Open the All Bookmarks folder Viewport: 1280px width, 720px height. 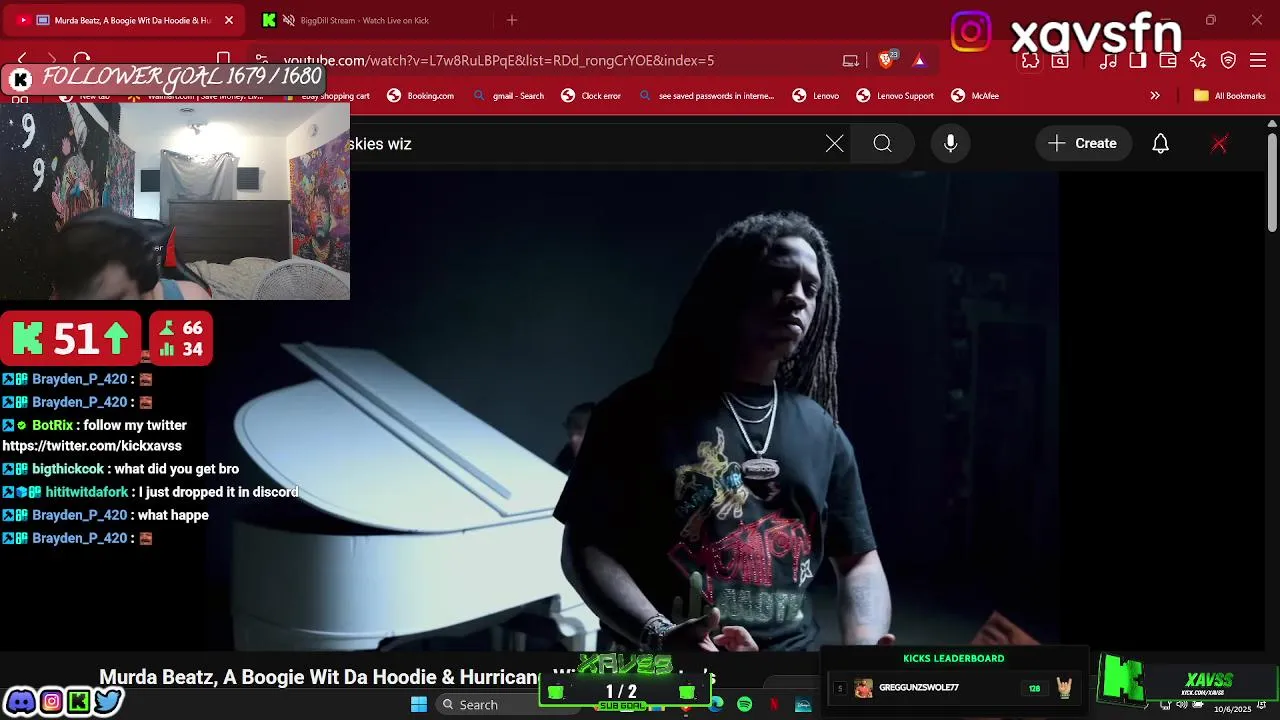tap(1230, 96)
